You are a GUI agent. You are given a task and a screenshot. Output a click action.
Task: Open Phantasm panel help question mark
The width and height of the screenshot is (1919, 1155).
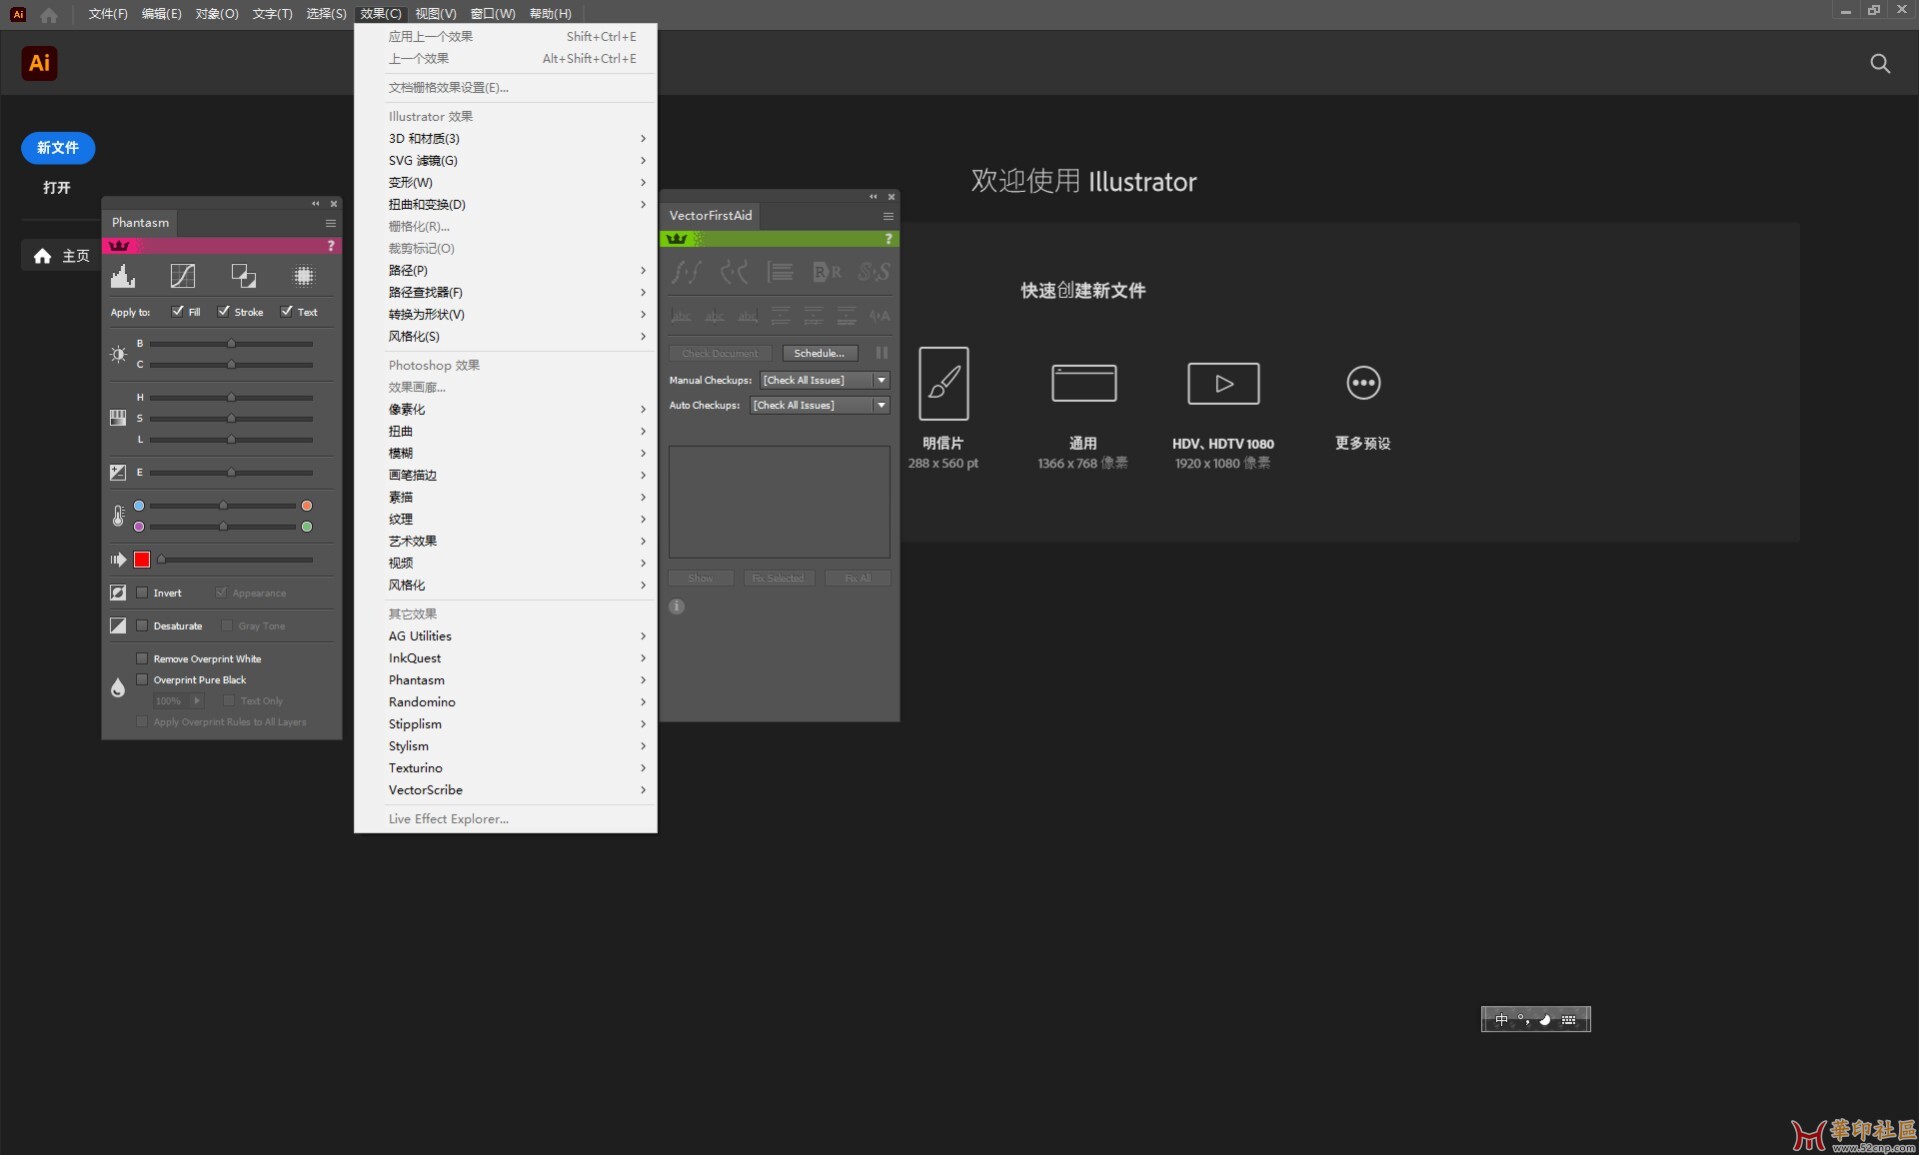point(331,246)
